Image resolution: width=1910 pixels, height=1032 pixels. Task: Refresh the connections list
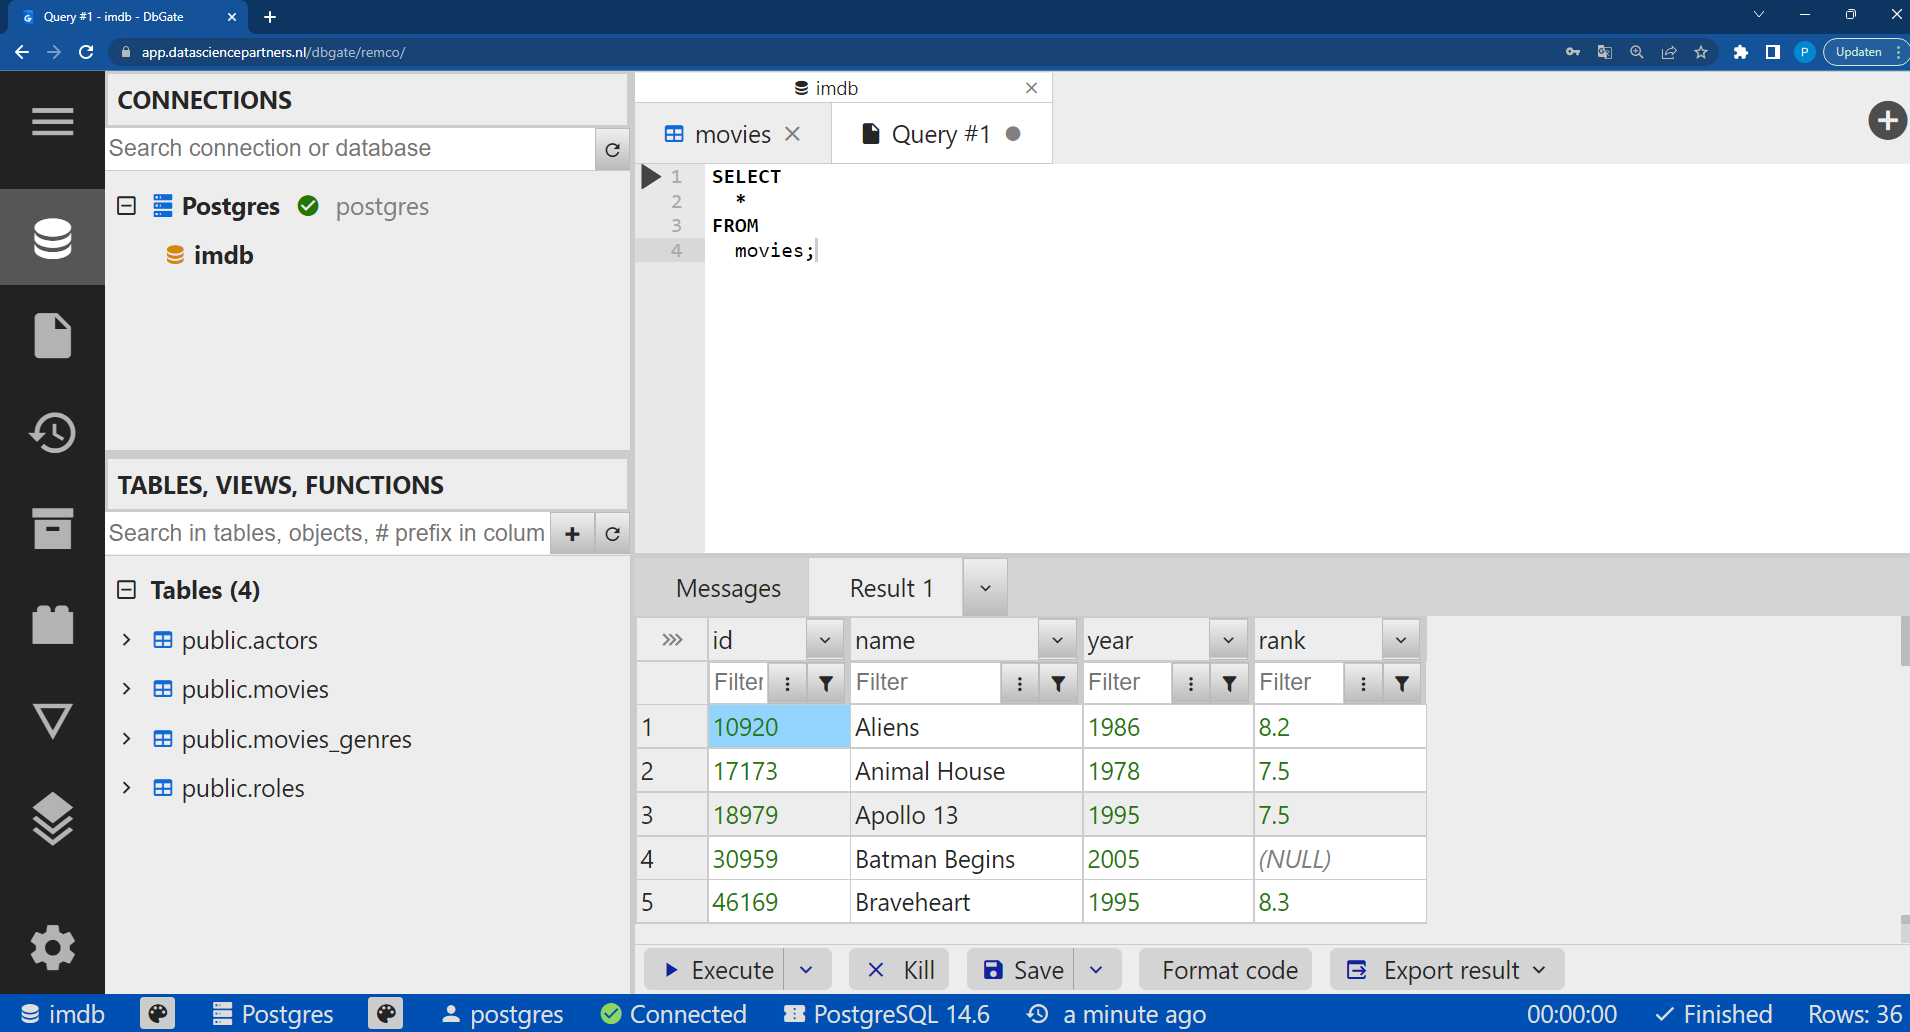(612, 149)
